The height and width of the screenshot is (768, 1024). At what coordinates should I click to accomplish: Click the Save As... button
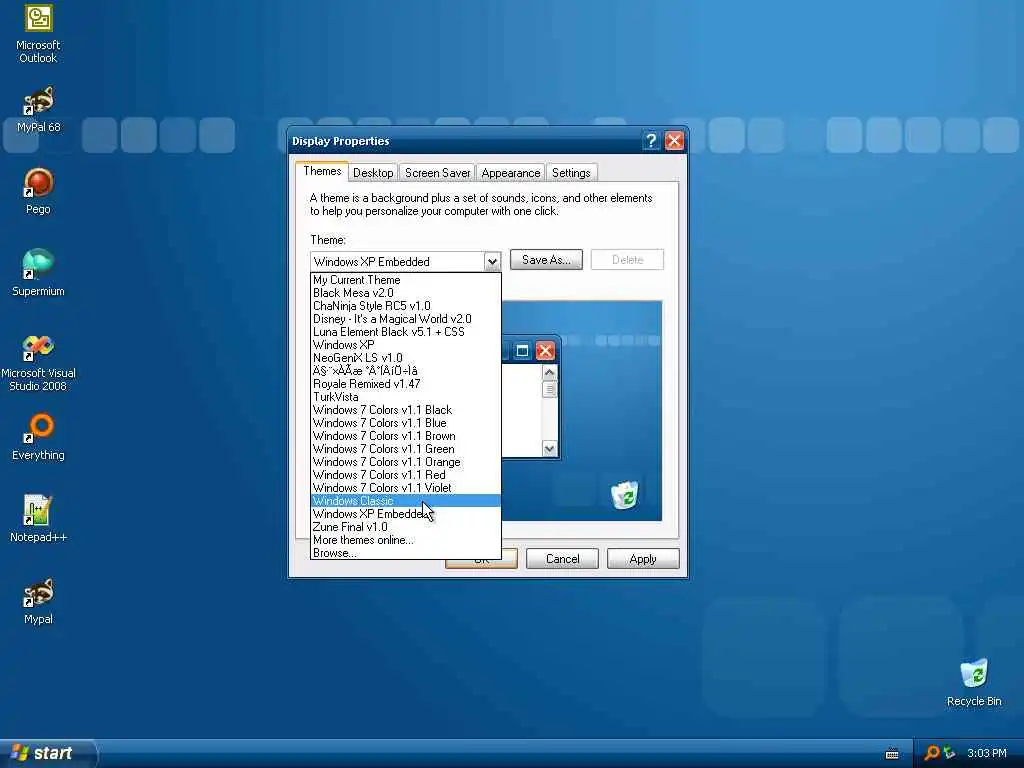pyautogui.click(x=546, y=260)
